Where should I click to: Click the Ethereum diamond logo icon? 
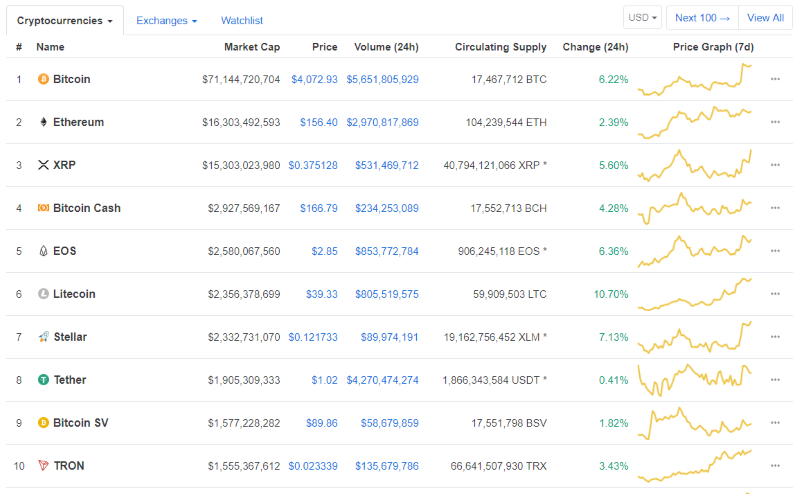tap(43, 122)
